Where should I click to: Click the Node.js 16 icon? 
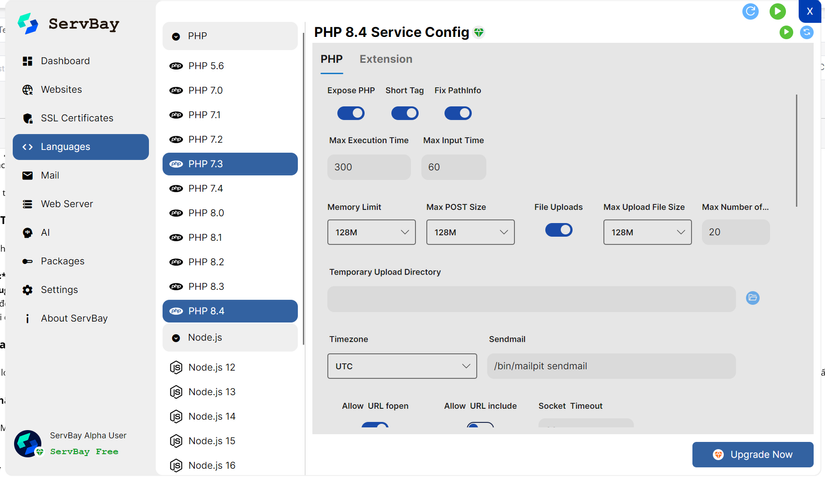point(176,465)
